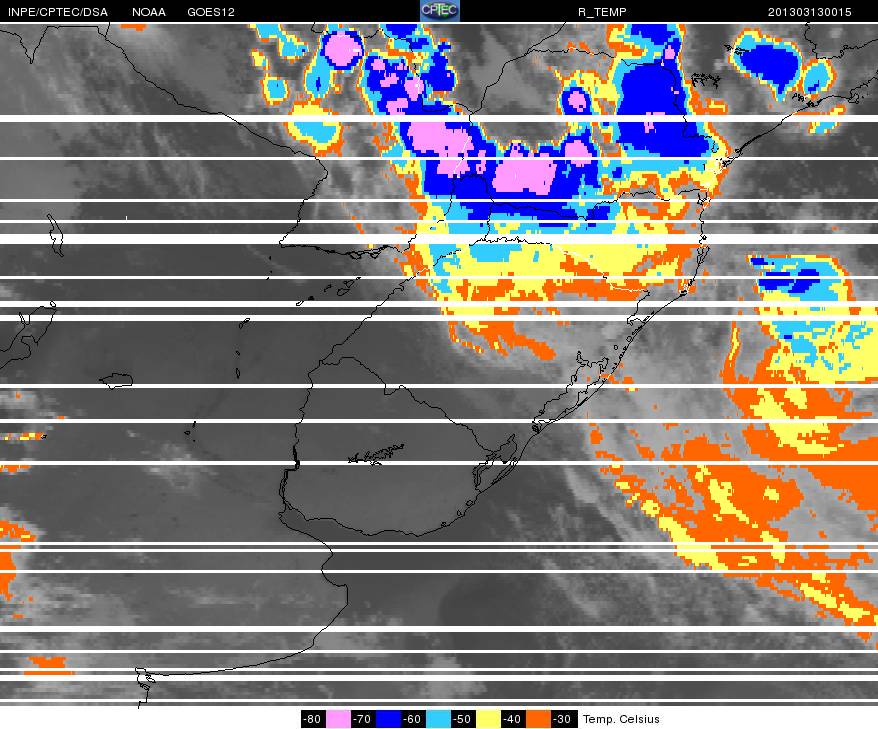Click the INPE/CPTEC/DSA header text
This screenshot has height=729, width=878.
[58, 12]
